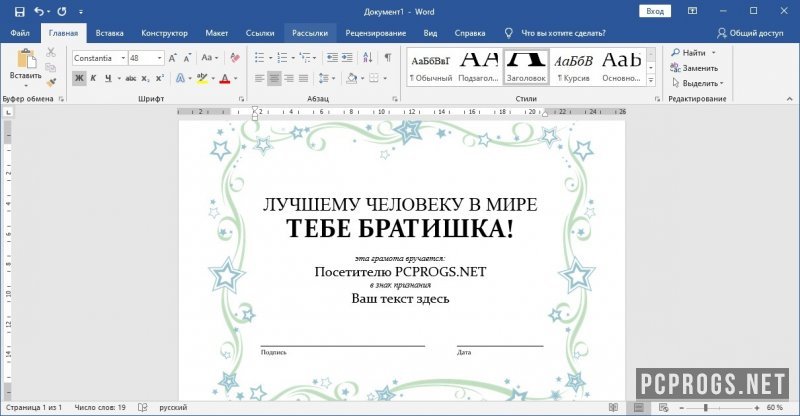Align text to the right
Viewport: 800px width, 416px height.
[289, 78]
